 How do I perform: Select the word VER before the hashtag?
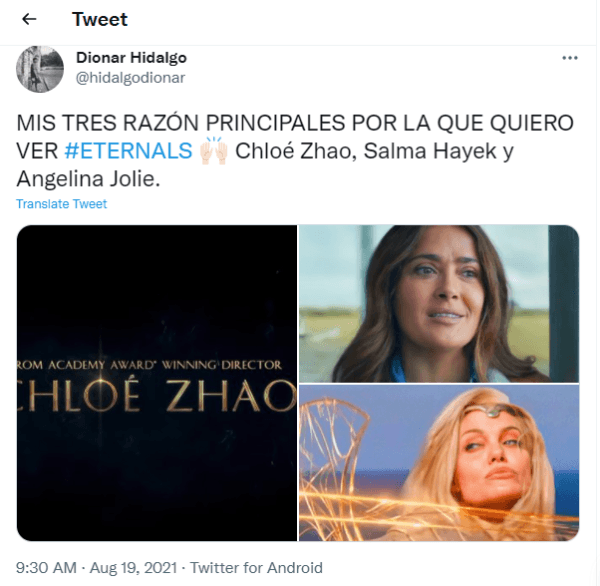[37, 151]
